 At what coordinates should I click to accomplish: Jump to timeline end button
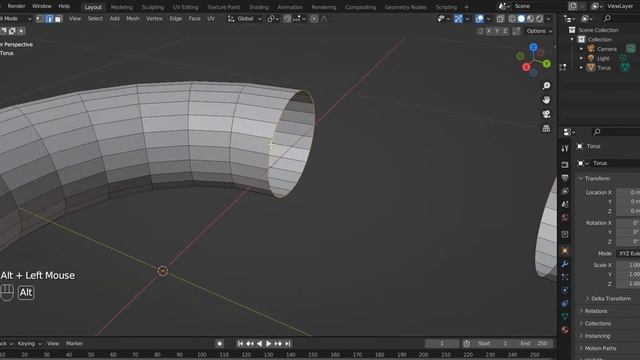(288, 344)
